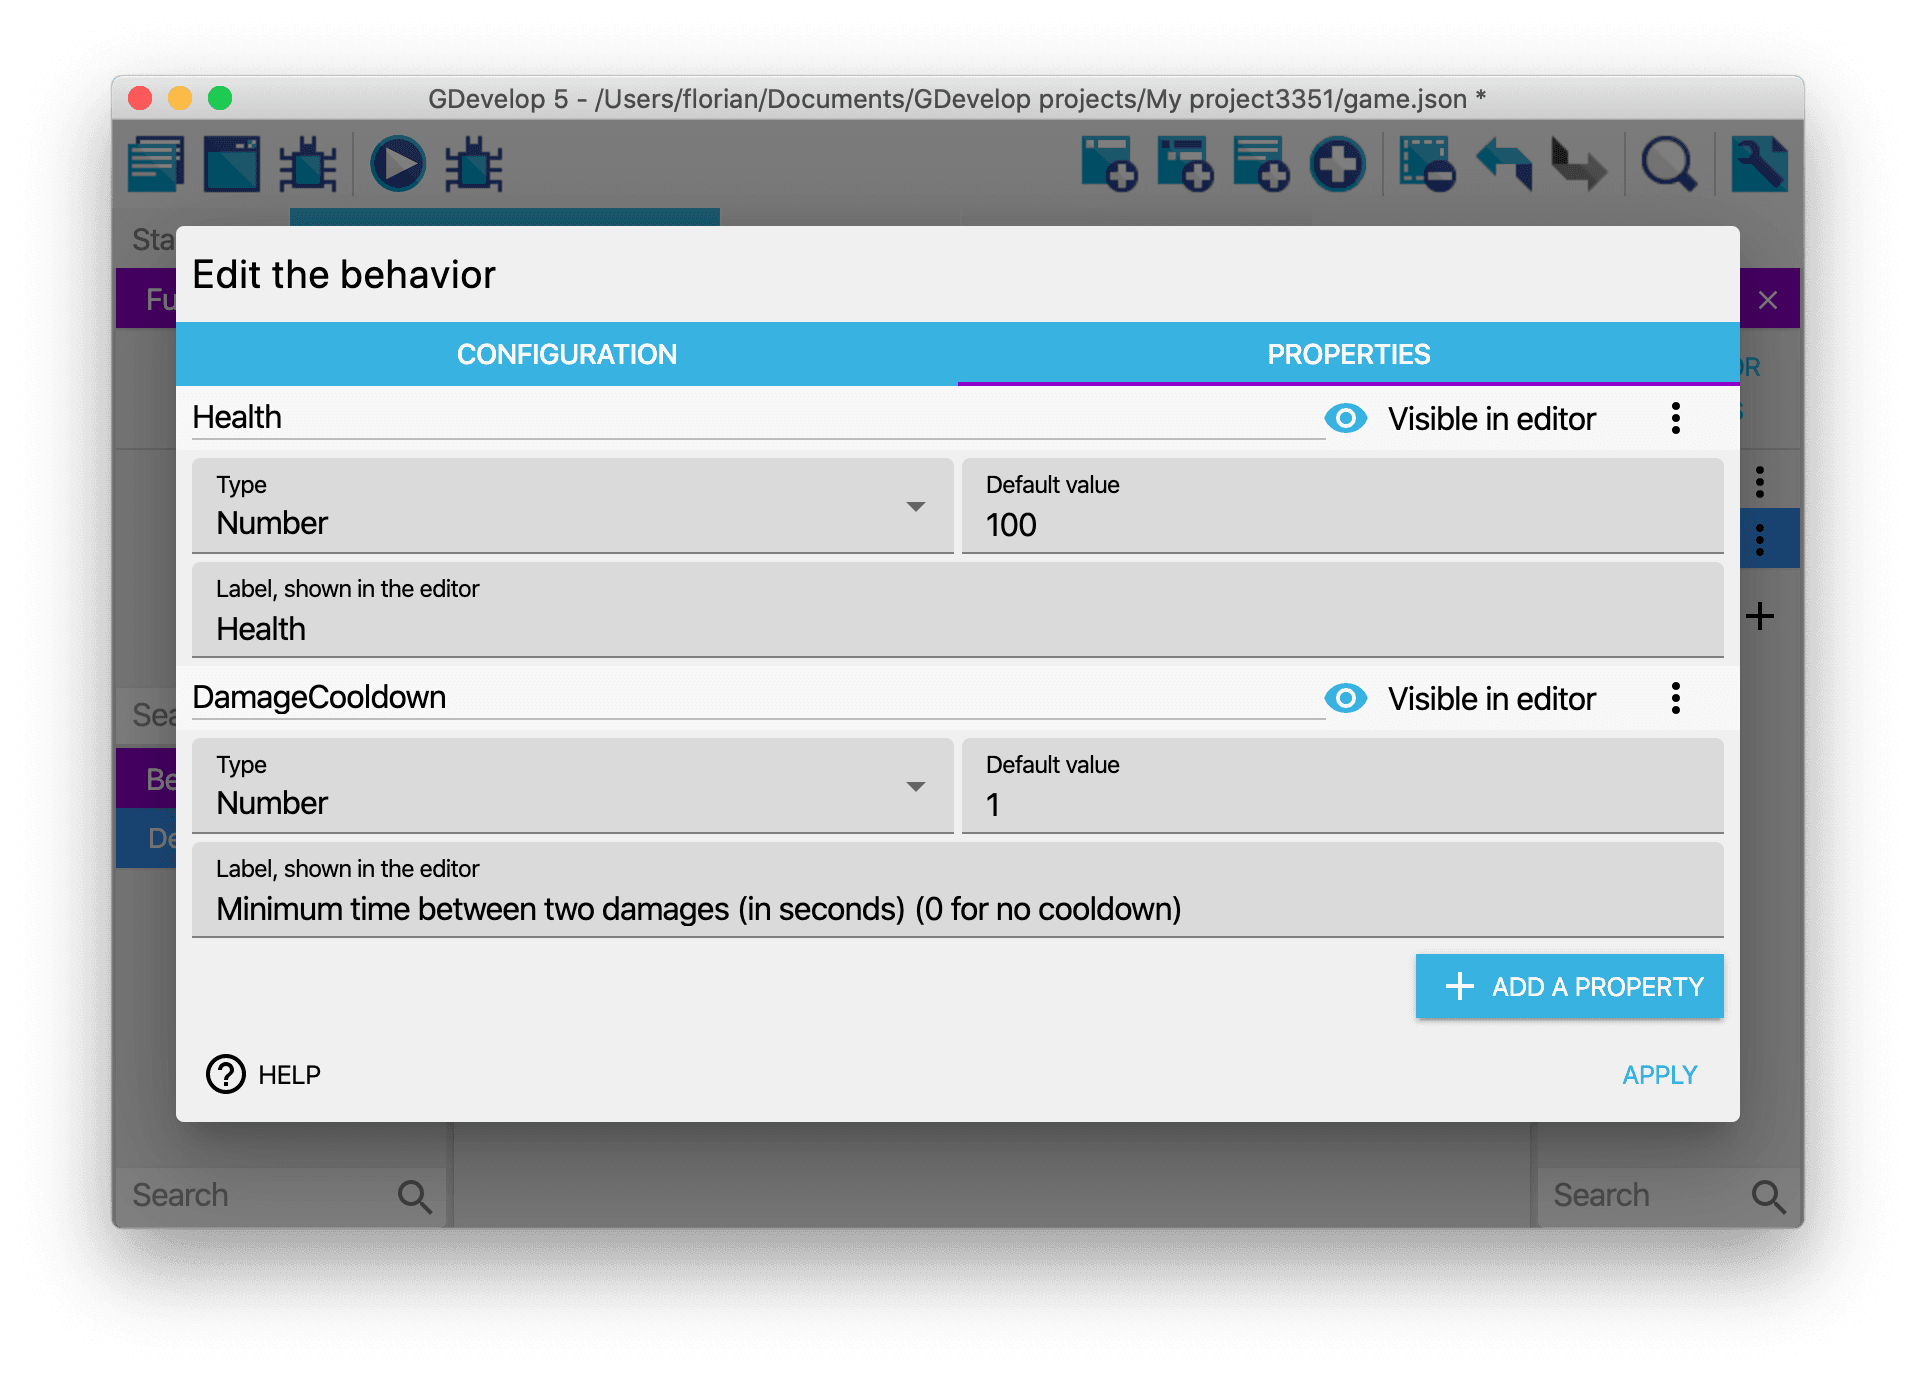Open the Help link
1916x1376 pixels.
coord(264,1075)
